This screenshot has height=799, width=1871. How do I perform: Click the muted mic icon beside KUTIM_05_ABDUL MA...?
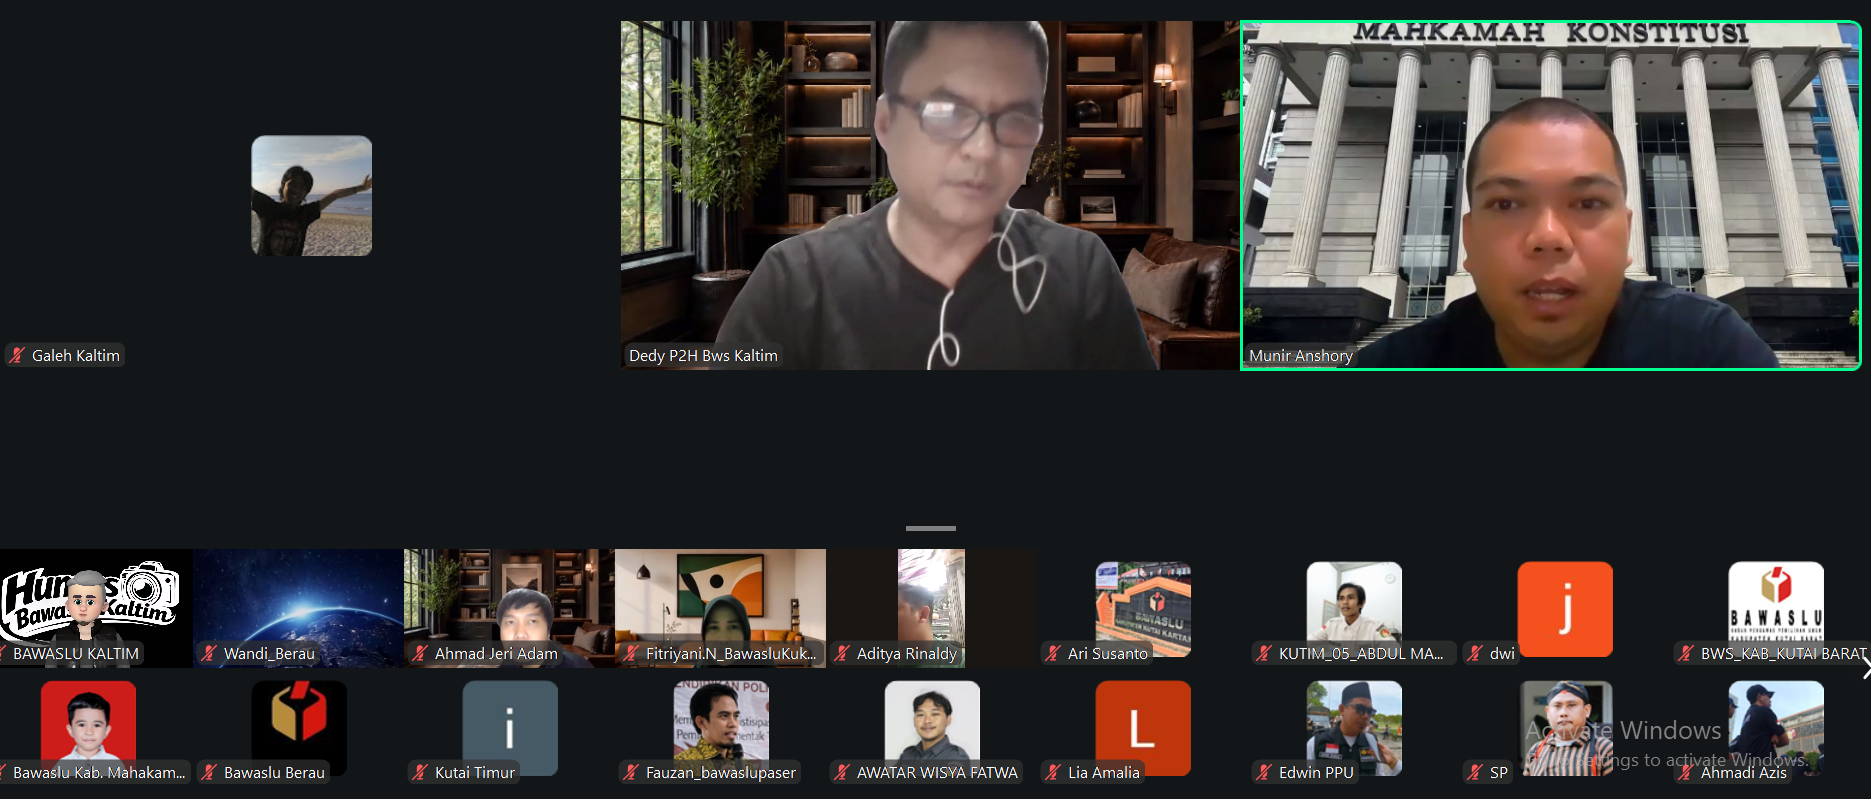[1264, 653]
